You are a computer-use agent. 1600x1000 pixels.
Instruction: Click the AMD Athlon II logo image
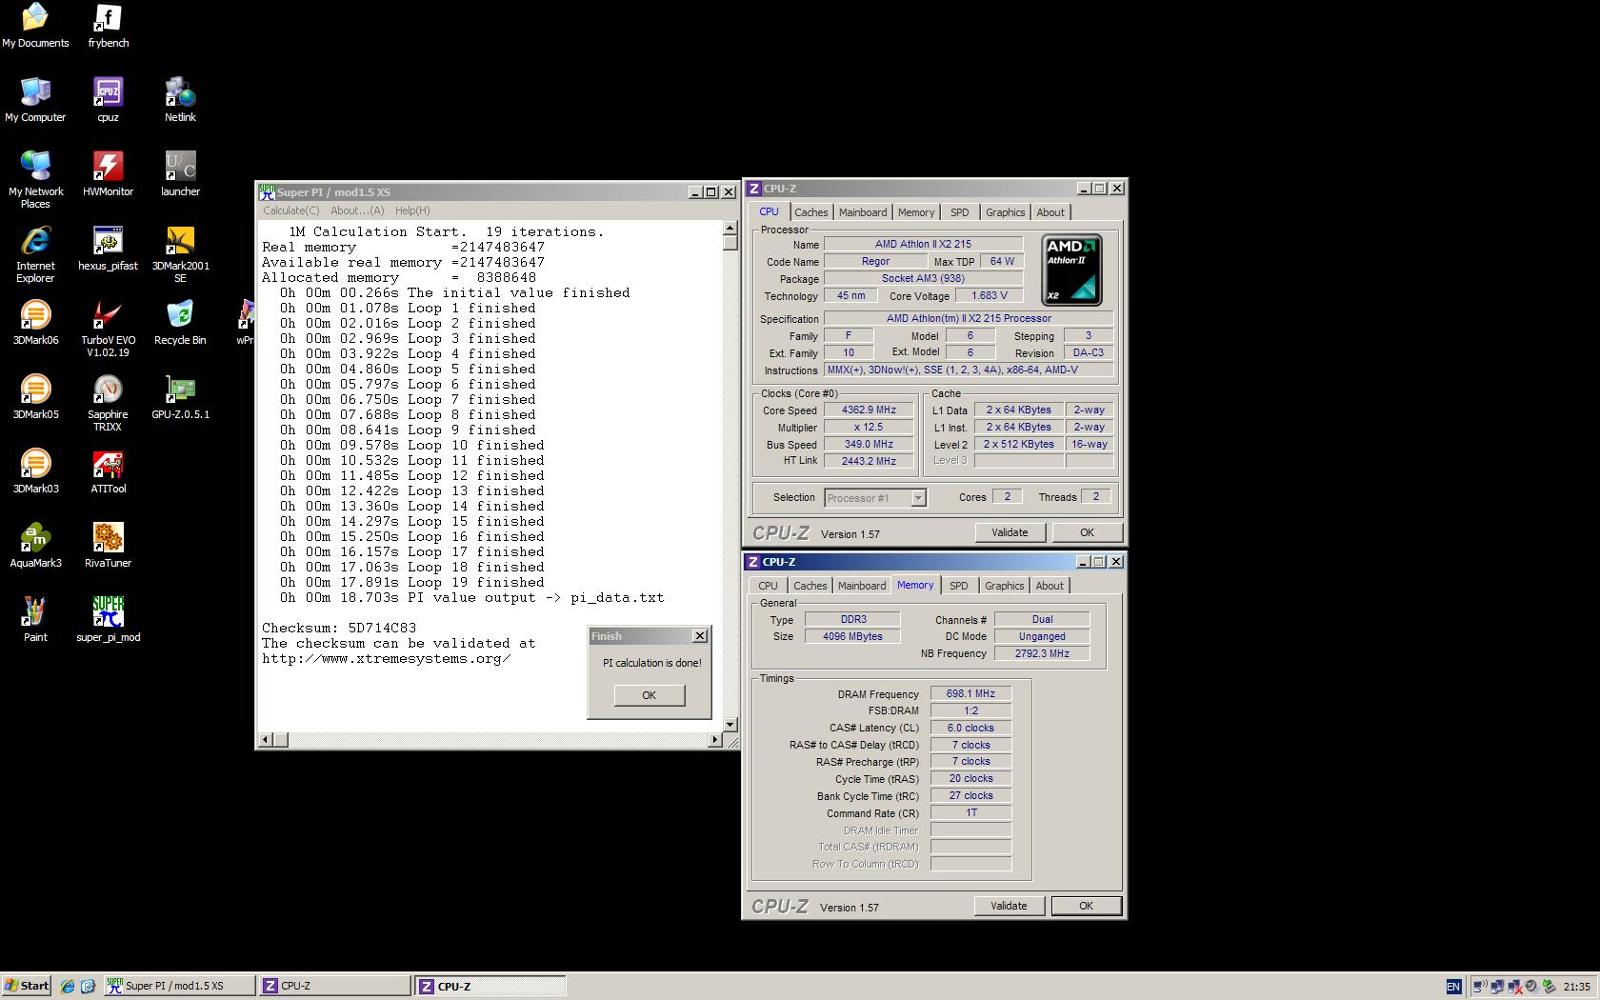click(x=1072, y=270)
